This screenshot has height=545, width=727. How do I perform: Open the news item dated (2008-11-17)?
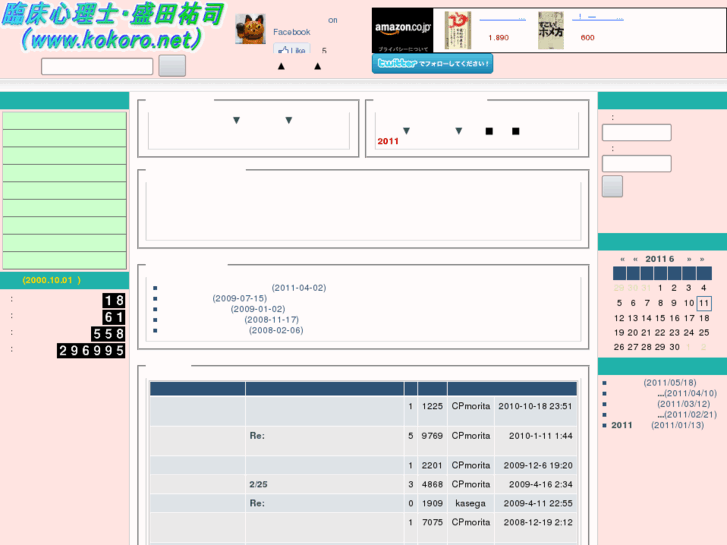click(x=272, y=320)
